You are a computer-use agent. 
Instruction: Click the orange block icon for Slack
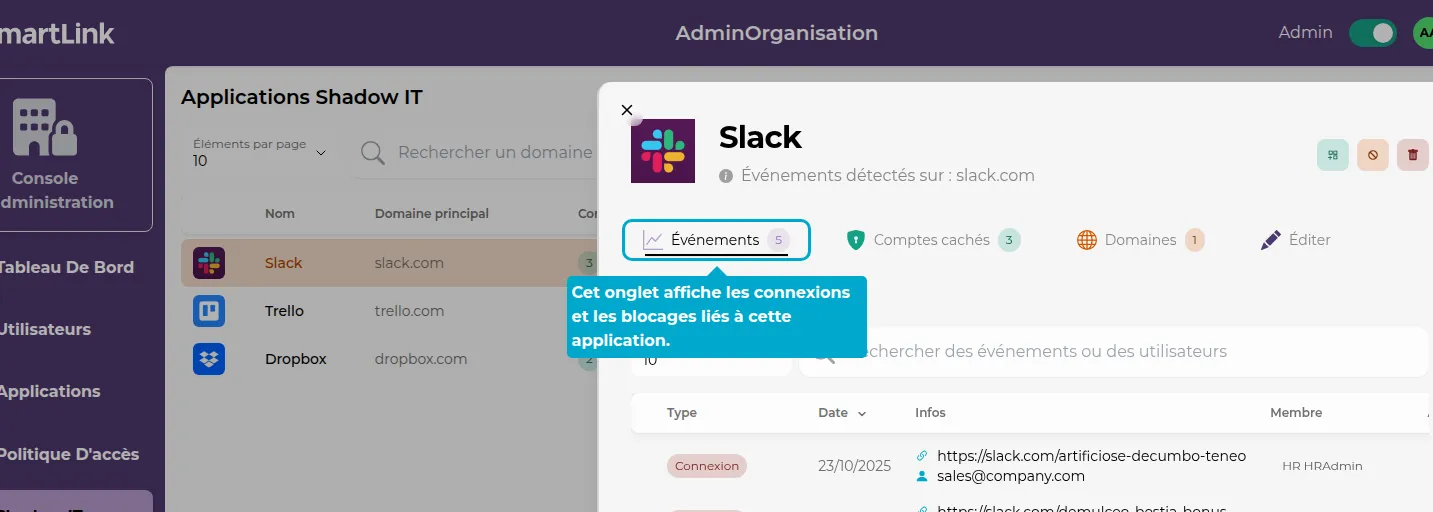pos(1373,155)
